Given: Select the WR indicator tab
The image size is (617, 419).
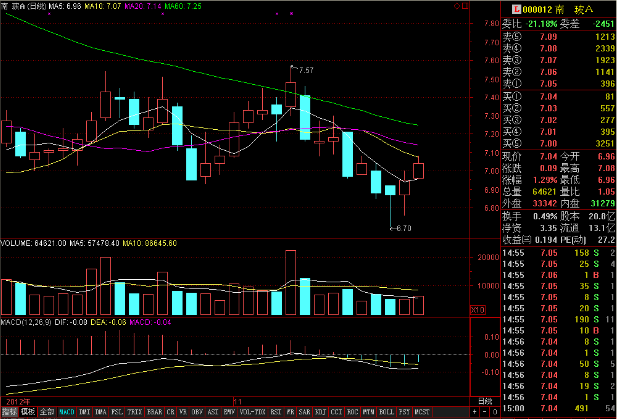Looking at the screenshot, I should pos(290,412).
